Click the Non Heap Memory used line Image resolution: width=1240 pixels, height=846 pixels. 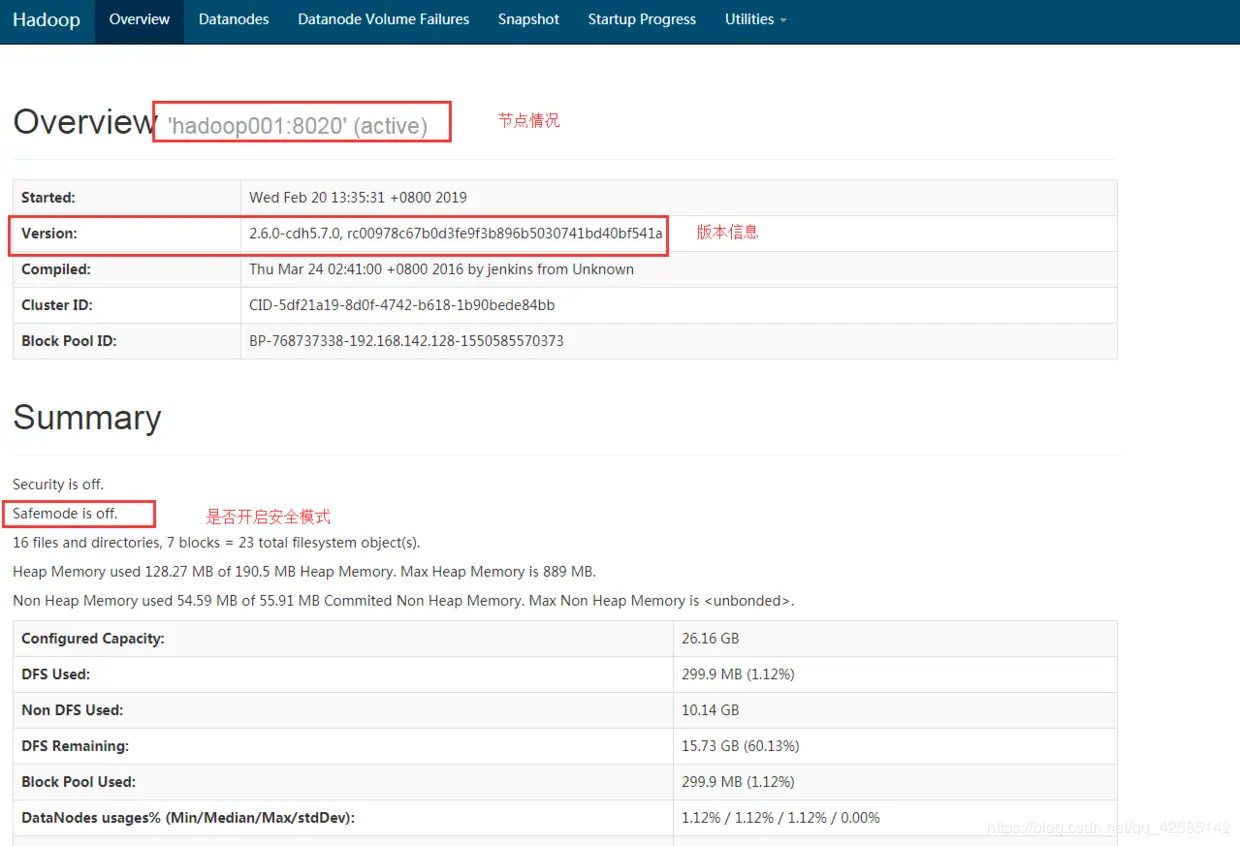click(x=403, y=601)
